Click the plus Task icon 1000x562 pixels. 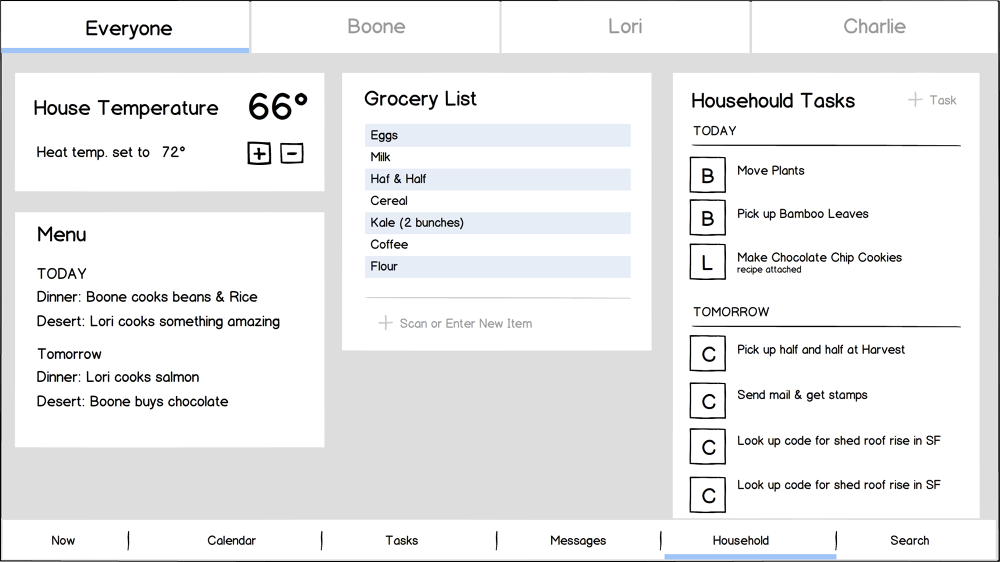[915, 100]
